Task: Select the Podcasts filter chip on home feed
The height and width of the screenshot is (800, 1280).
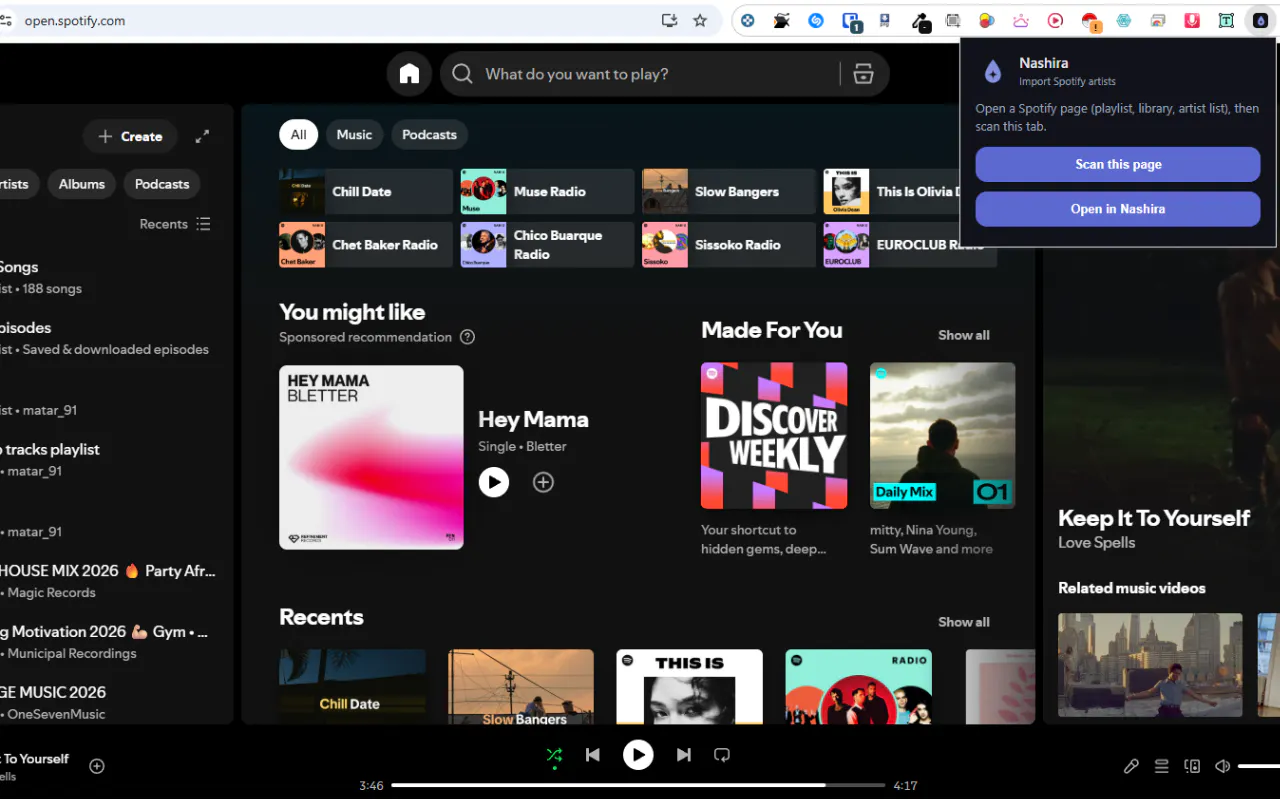Action: [429, 134]
